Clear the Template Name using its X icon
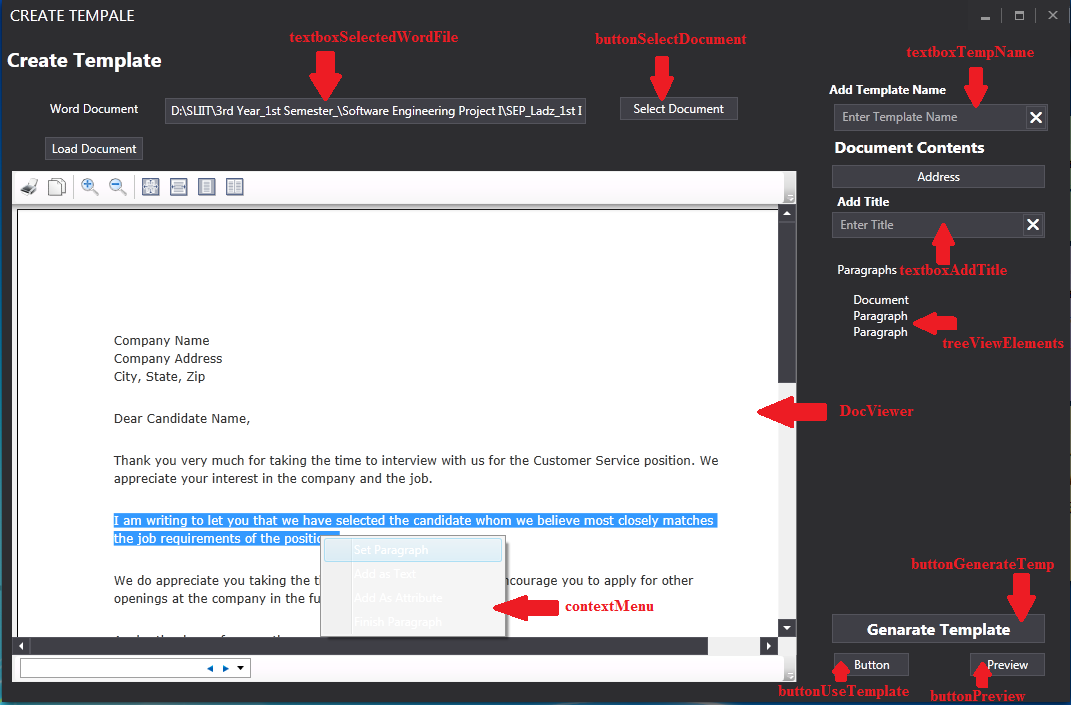Screen dimensions: 1071x705 [x=1033, y=117]
